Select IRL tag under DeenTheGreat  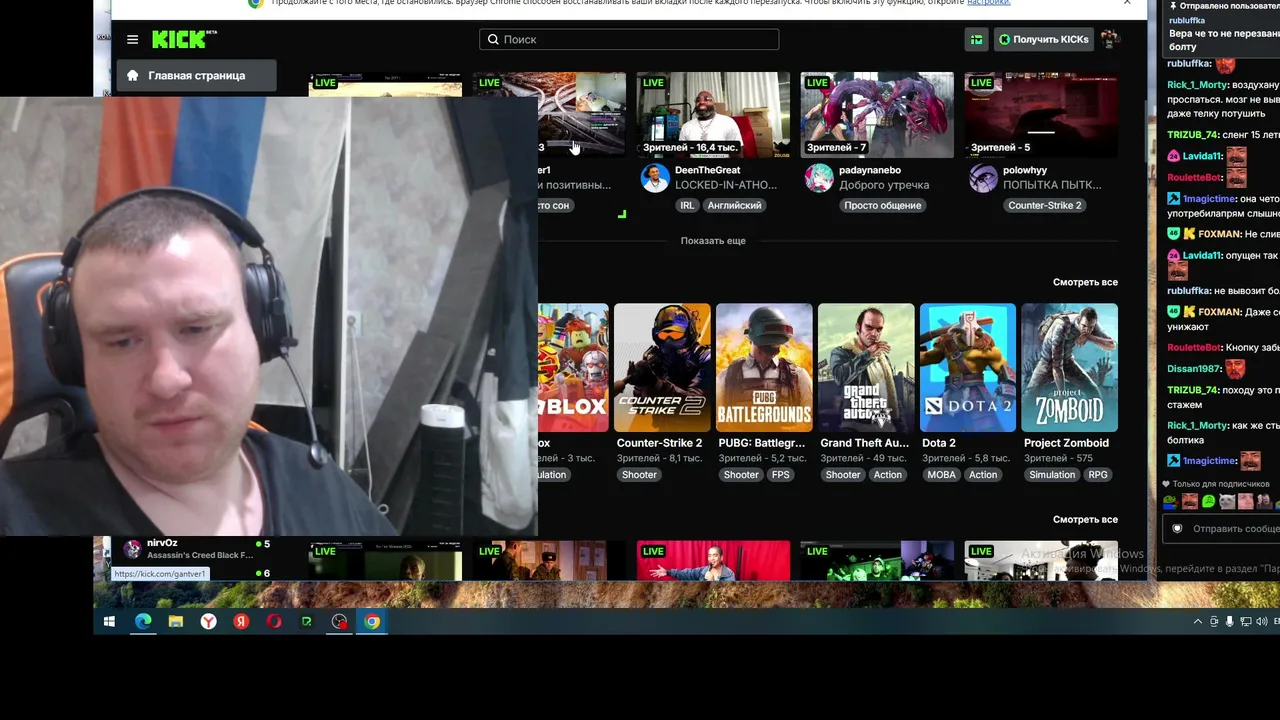pos(687,205)
